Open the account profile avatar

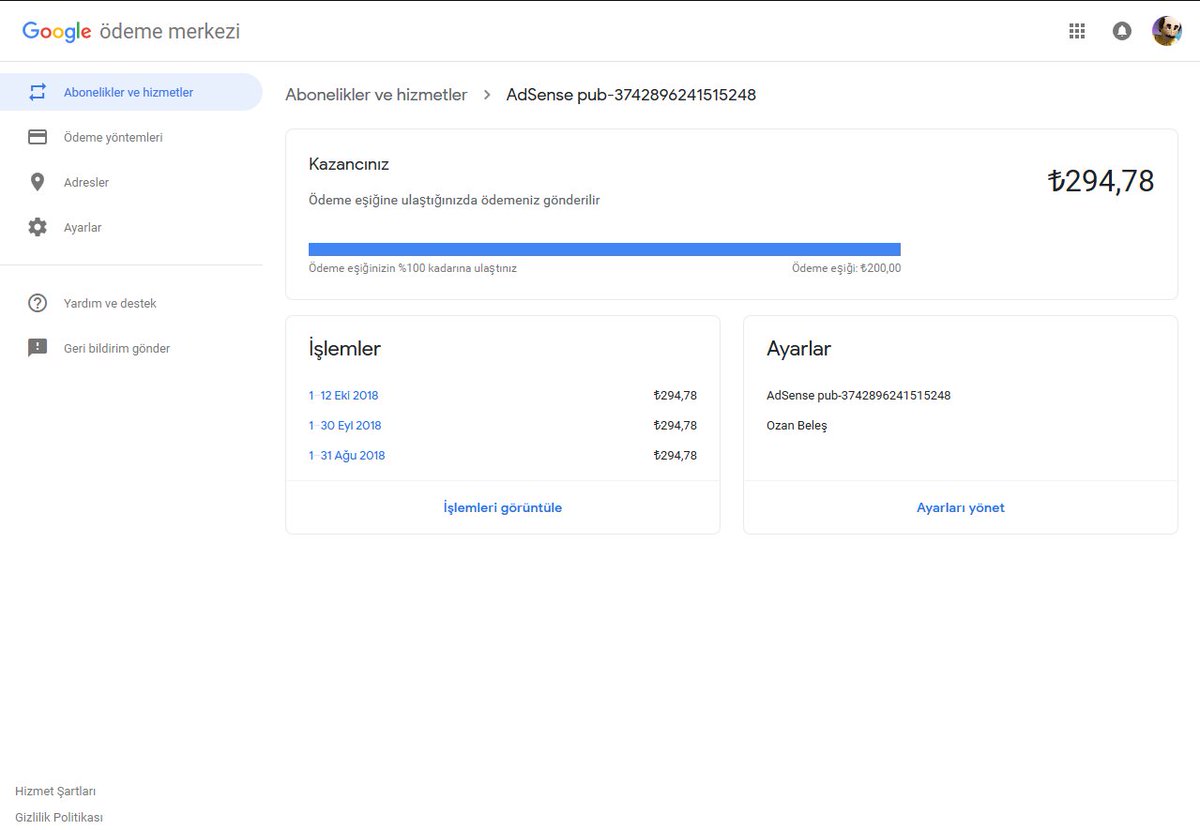[x=1167, y=31]
